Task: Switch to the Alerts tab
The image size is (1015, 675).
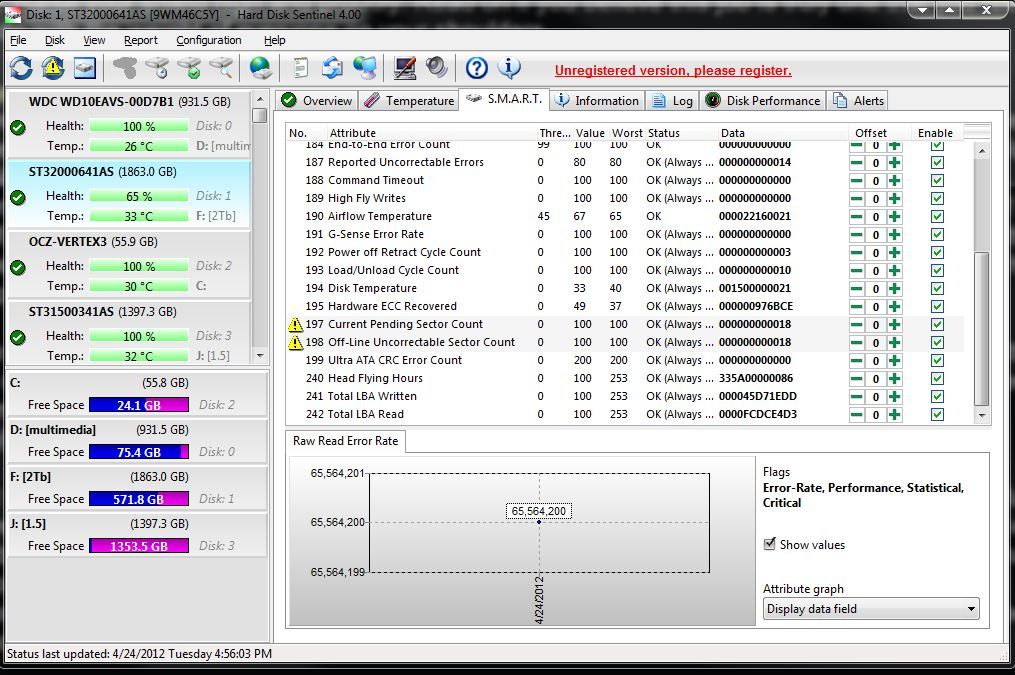Action: click(858, 100)
